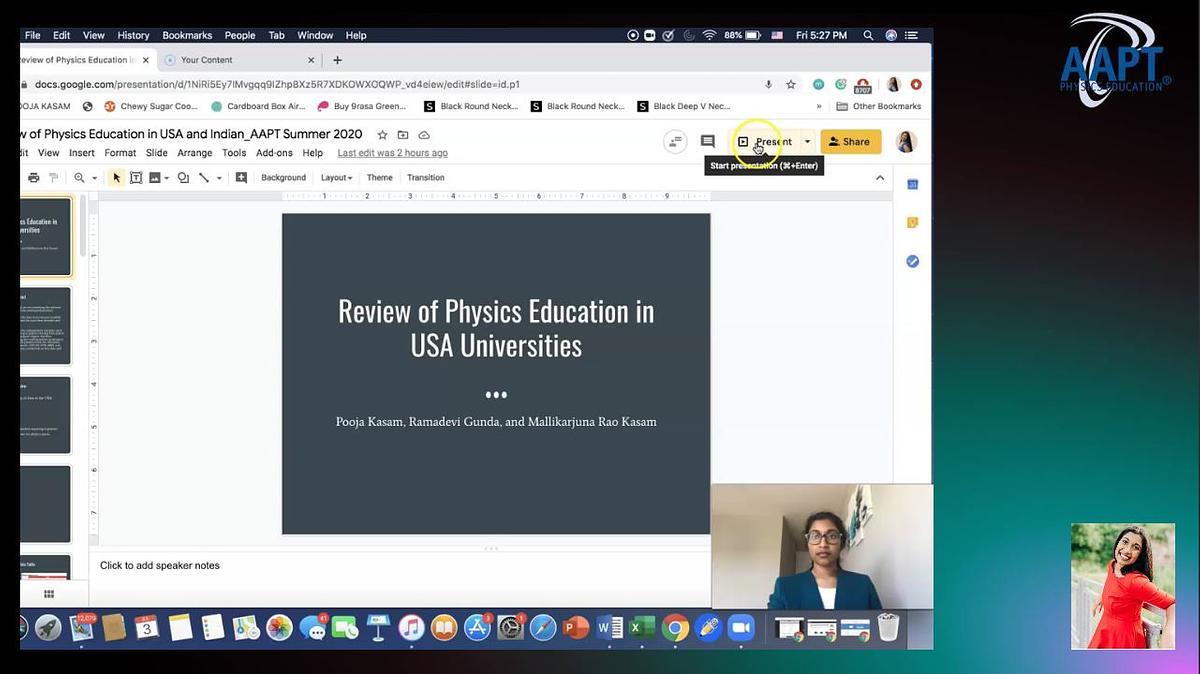1200x674 pixels.
Task: Click the yellow Share button
Action: 850,142
